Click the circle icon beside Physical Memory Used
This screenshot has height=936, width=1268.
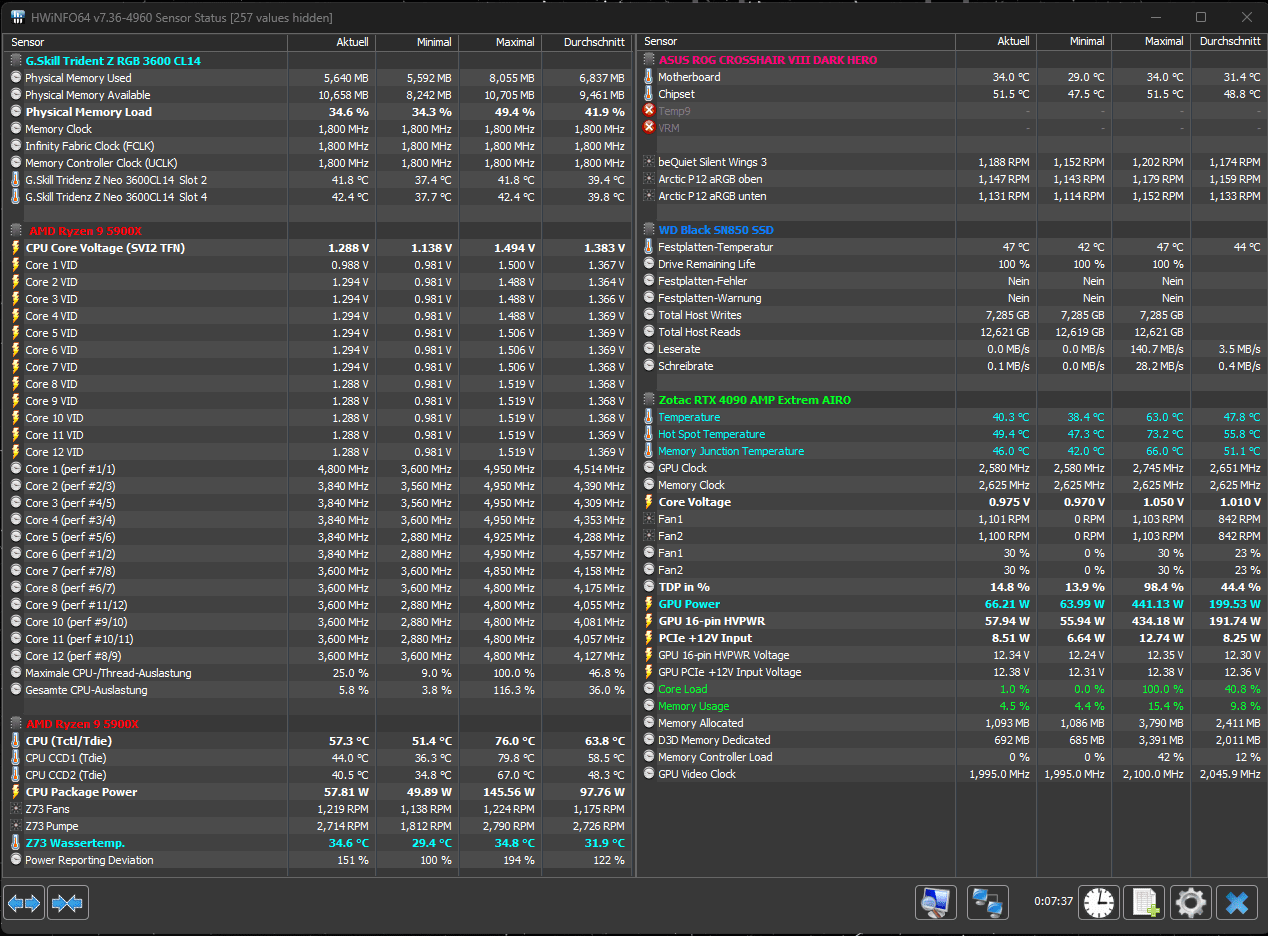(16, 78)
